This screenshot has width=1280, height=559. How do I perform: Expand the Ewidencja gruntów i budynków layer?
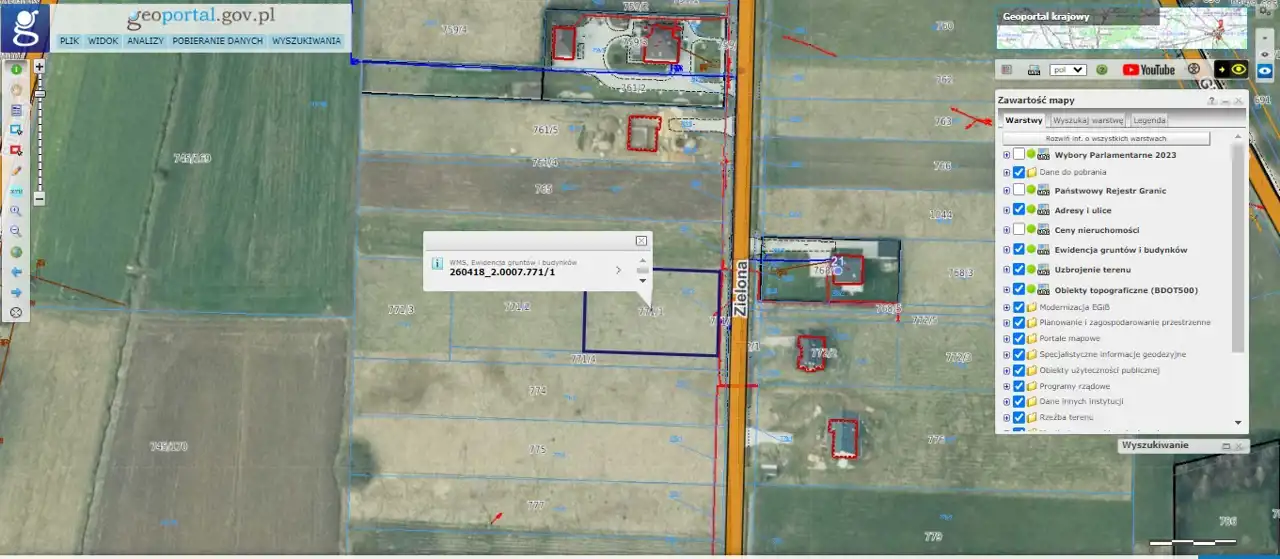[1006, 250]
